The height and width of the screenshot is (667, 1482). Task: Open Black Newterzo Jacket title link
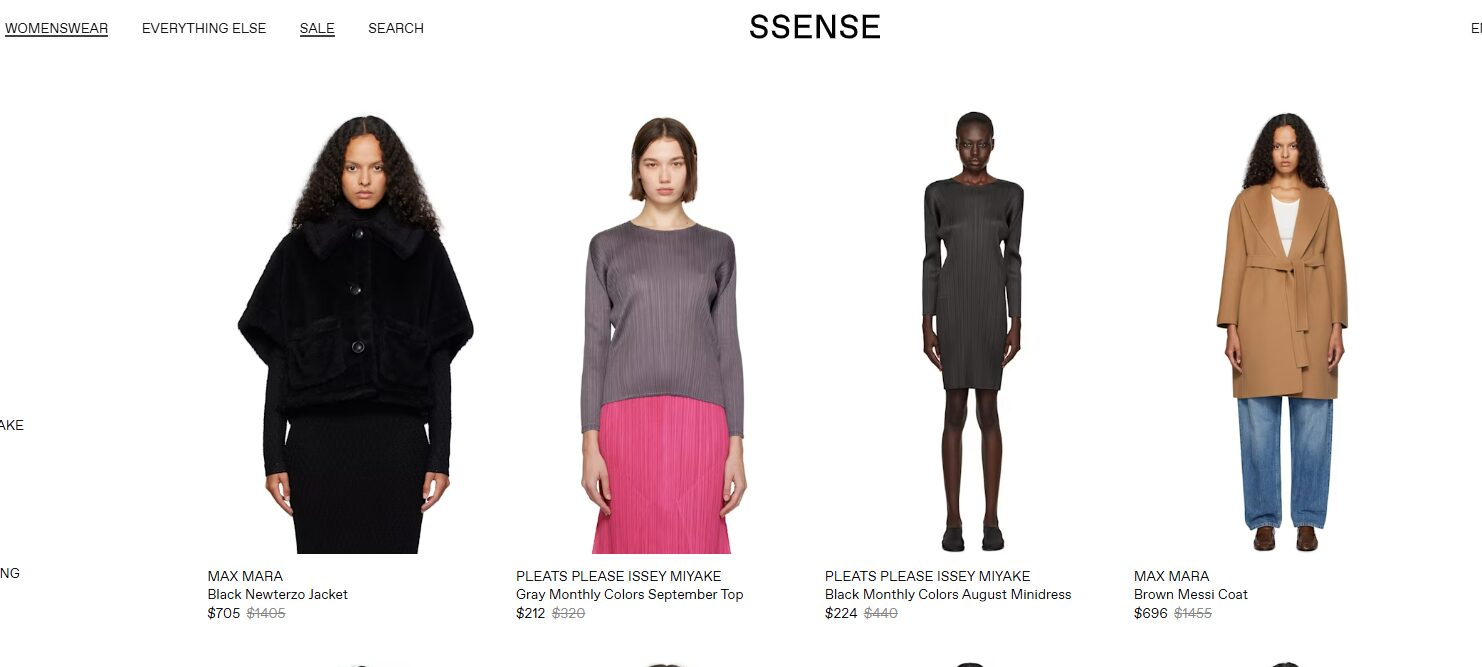coord(278,594)
